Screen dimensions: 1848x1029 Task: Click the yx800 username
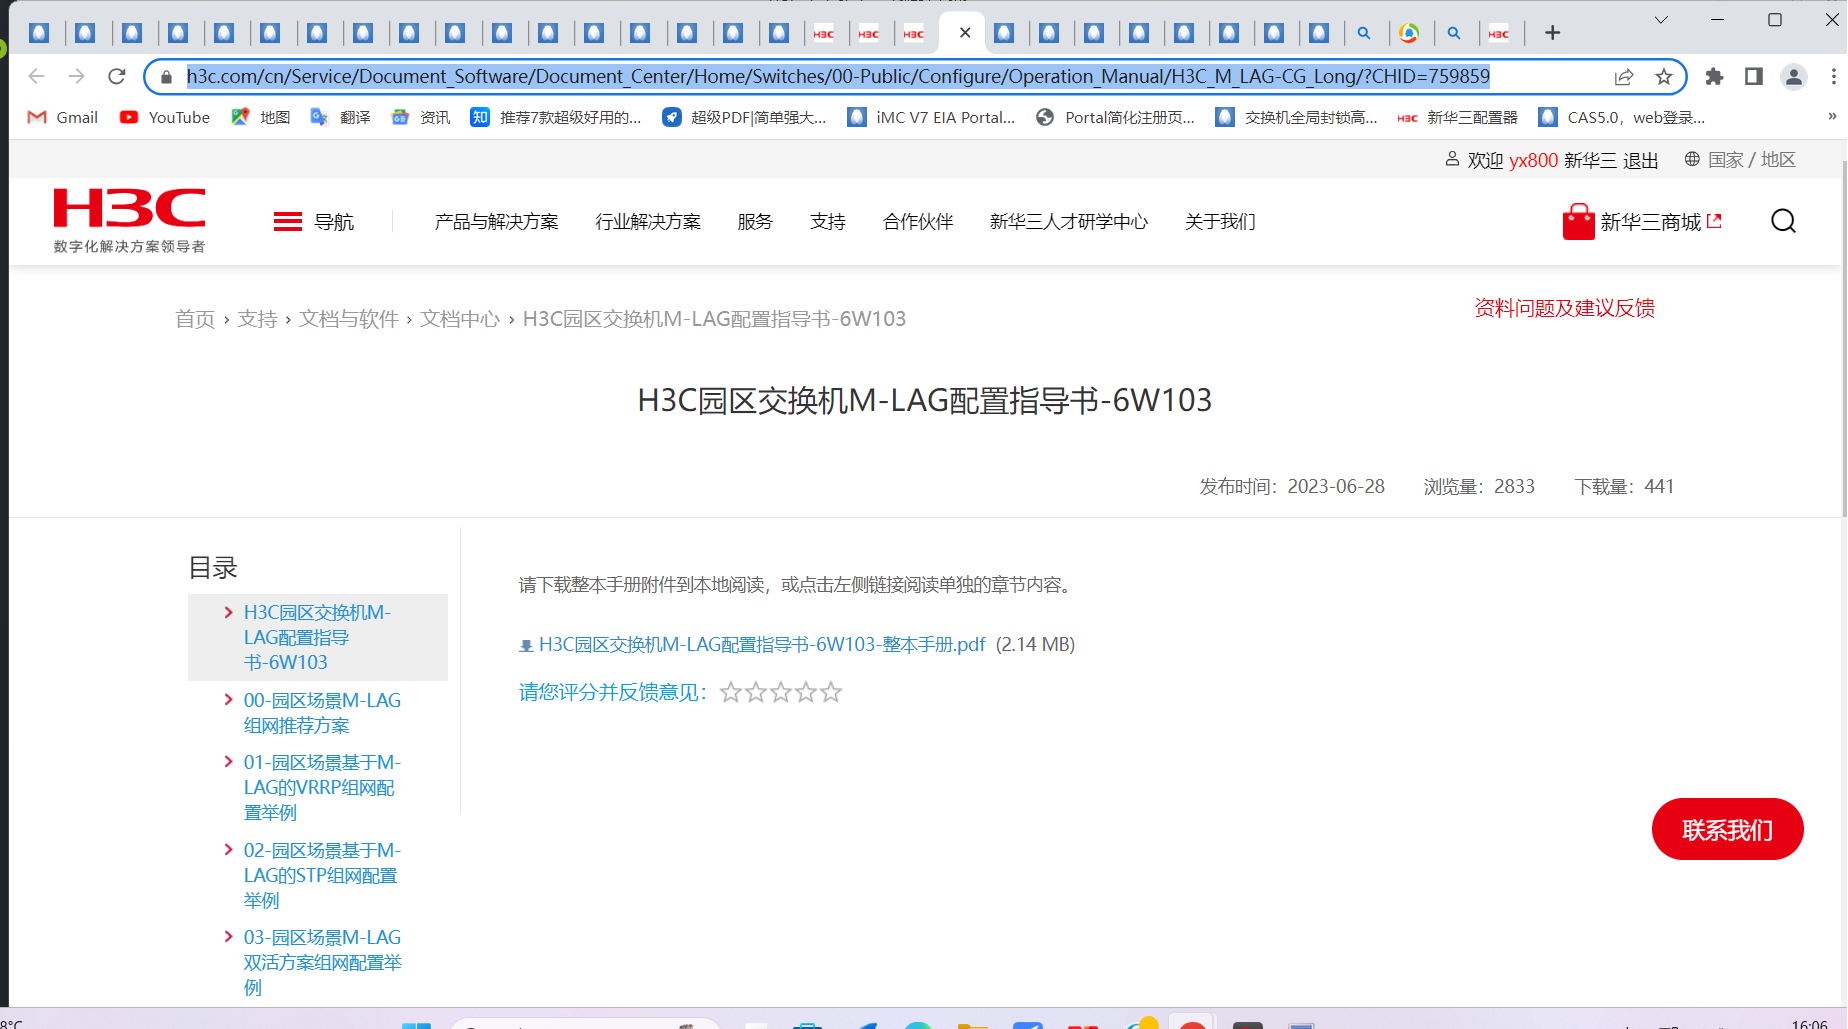[x=1533, y=160]
